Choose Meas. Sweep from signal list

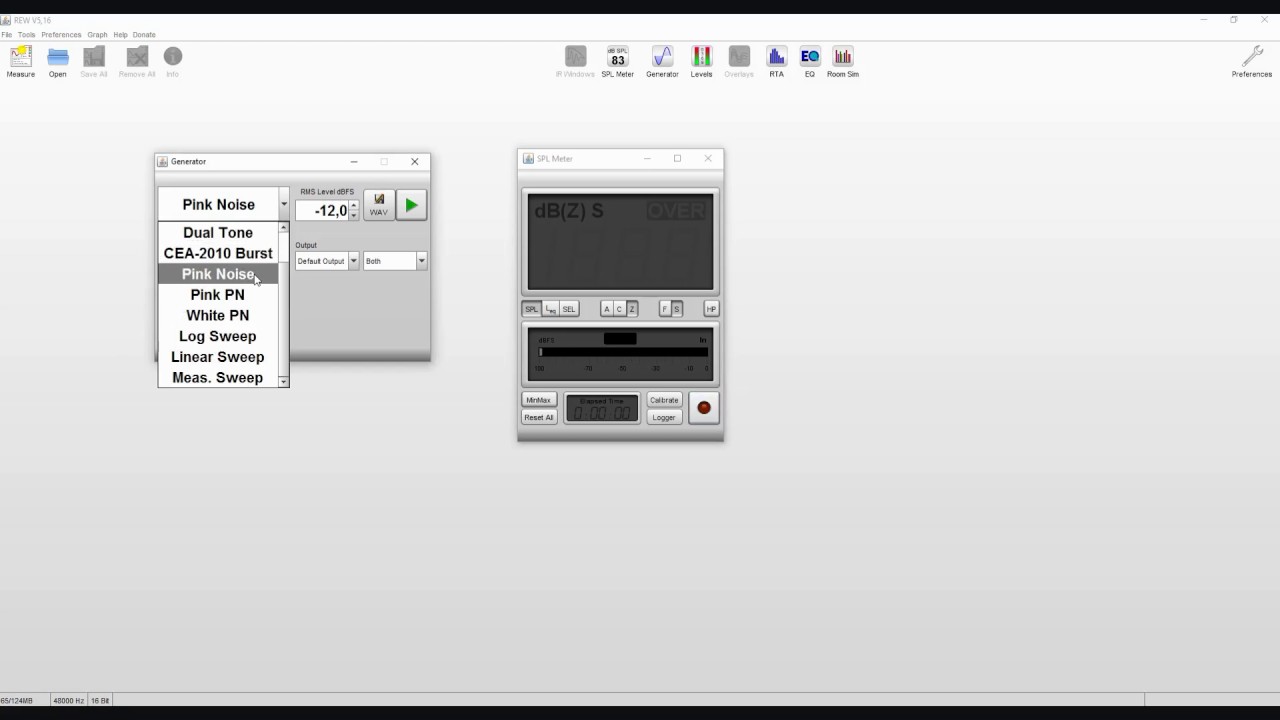pos(218,378)
